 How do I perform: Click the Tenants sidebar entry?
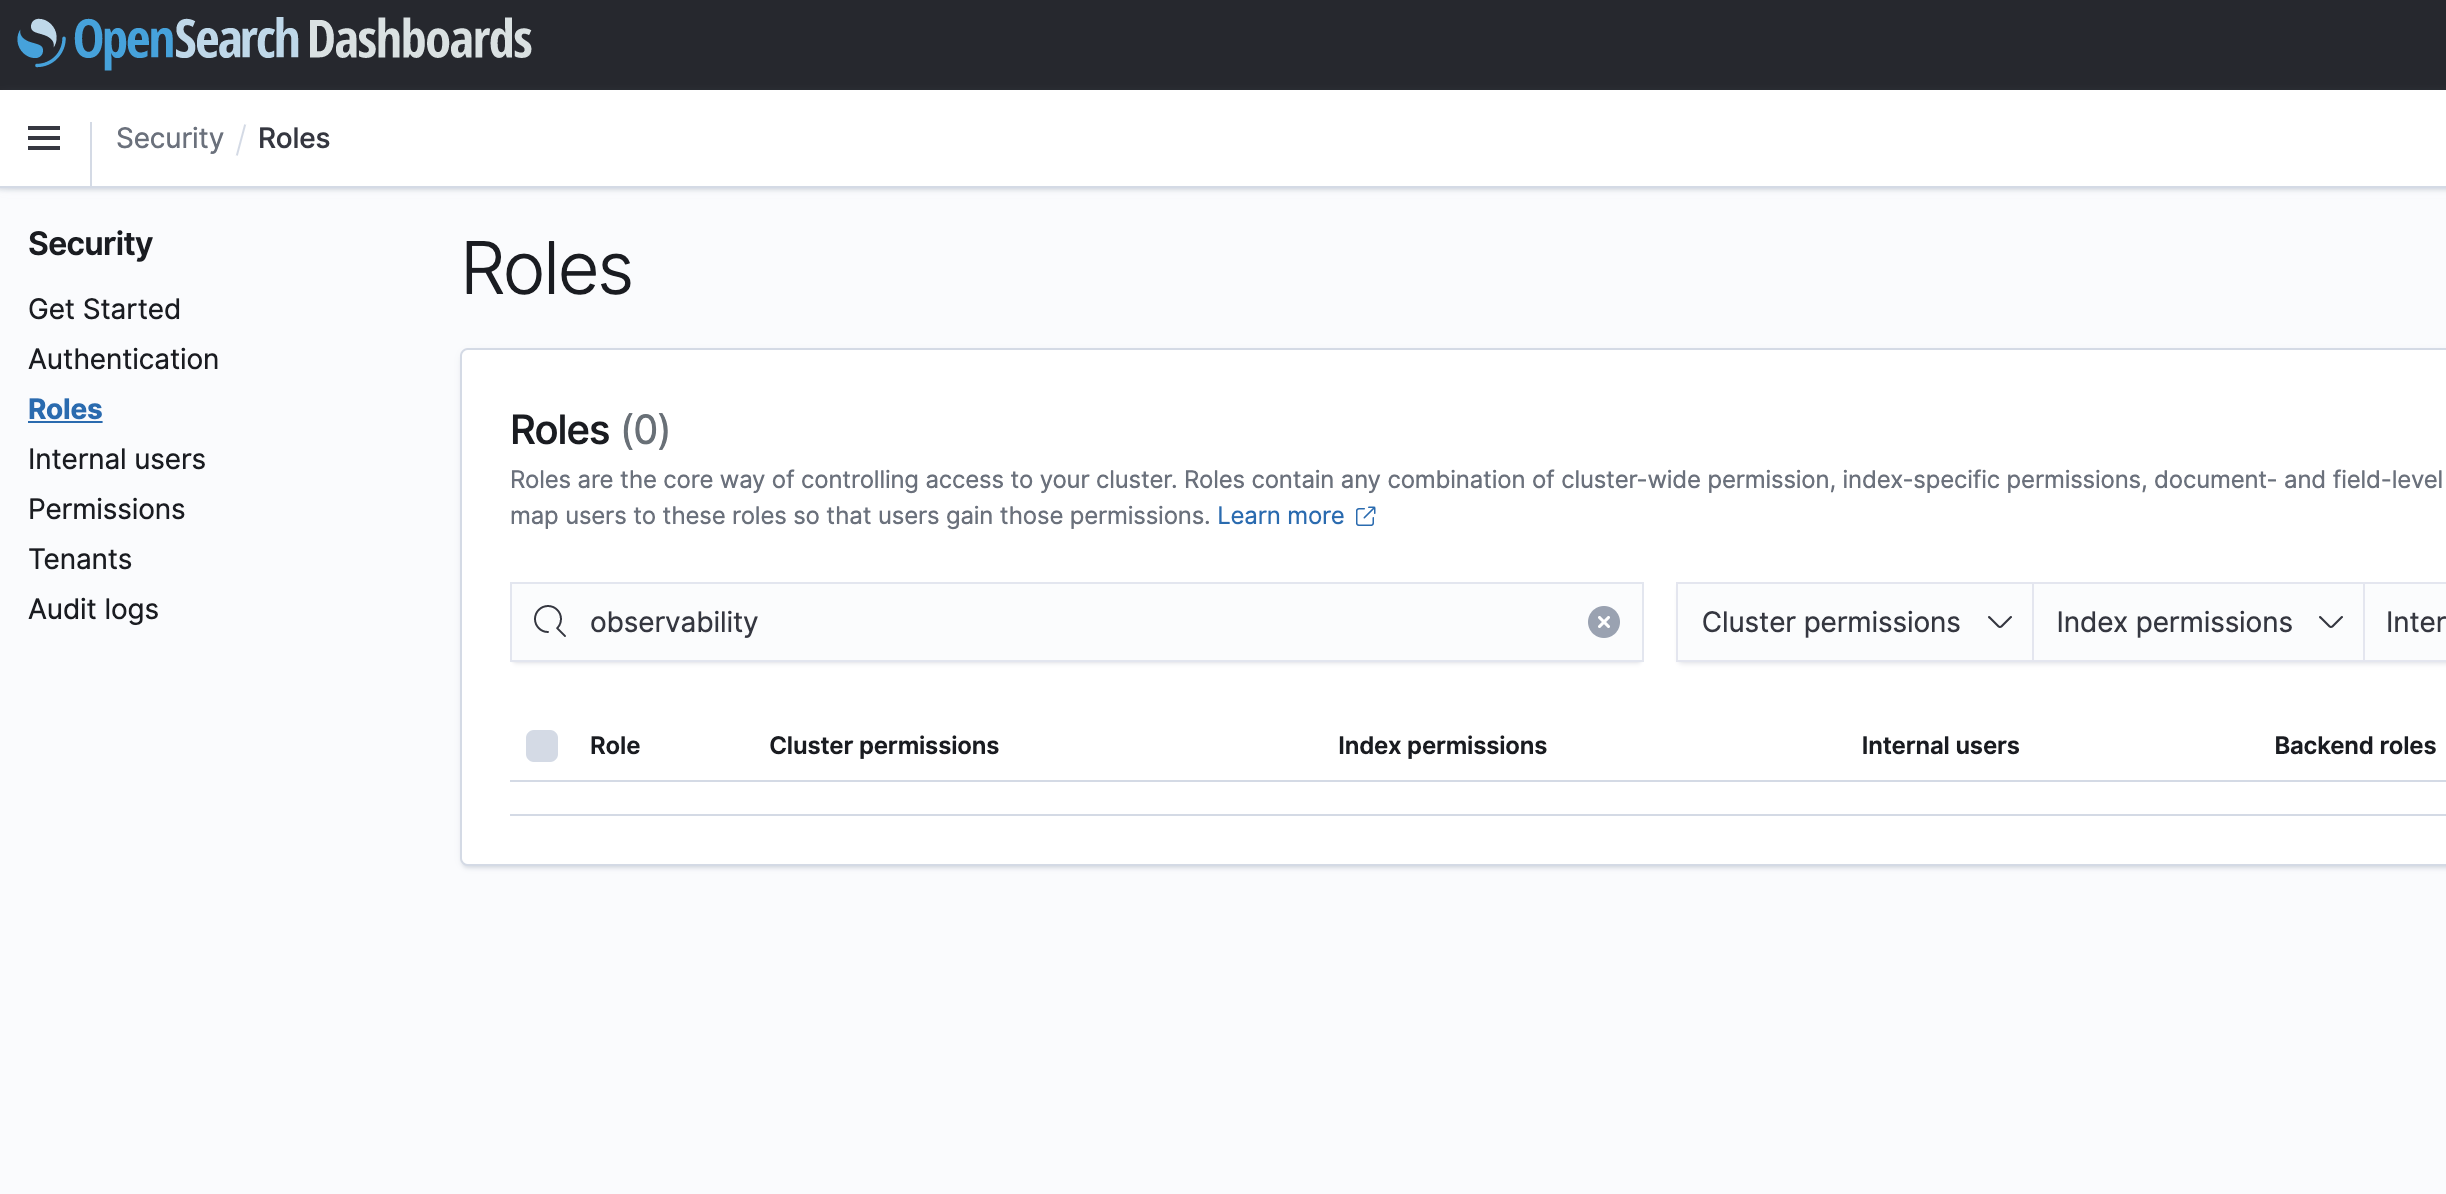tap(80, 558)
